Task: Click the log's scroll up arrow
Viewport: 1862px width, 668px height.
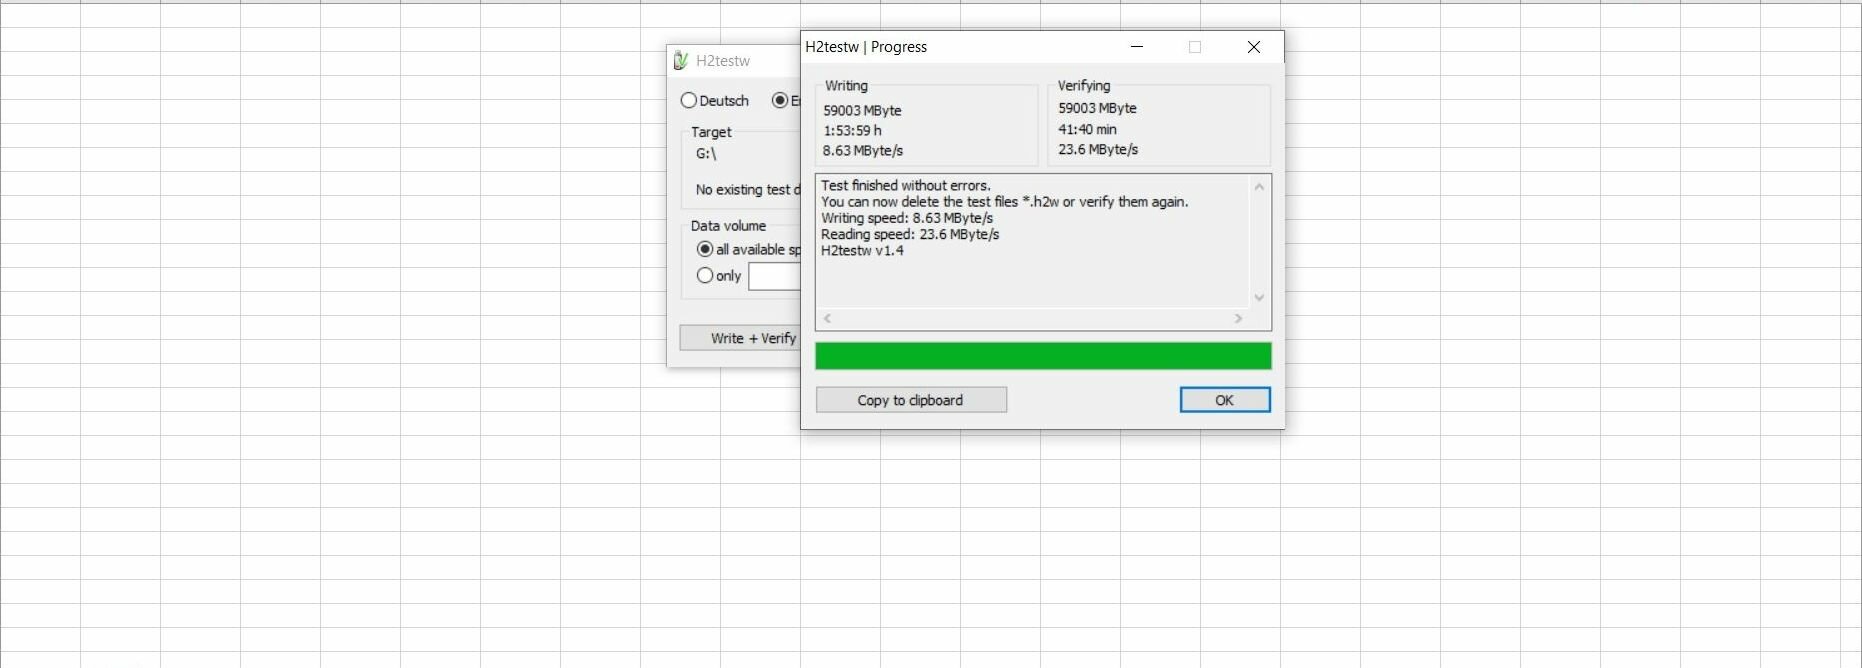Action: click(x=1260, y=187)
